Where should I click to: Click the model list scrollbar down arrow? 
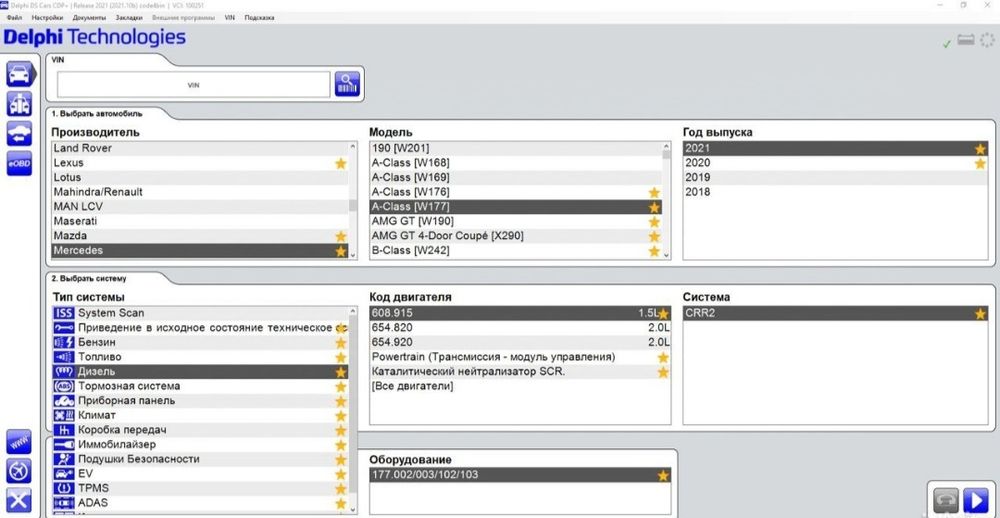667,255
